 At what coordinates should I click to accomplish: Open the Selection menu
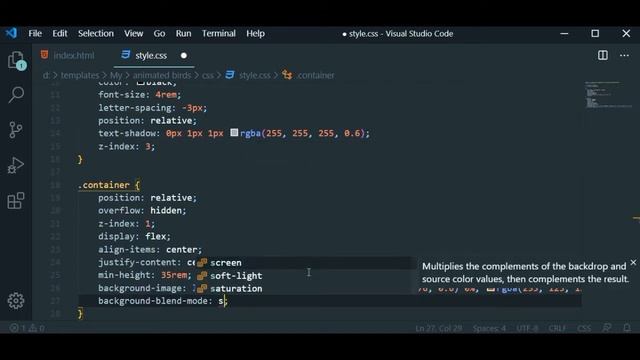pos(96,33)
